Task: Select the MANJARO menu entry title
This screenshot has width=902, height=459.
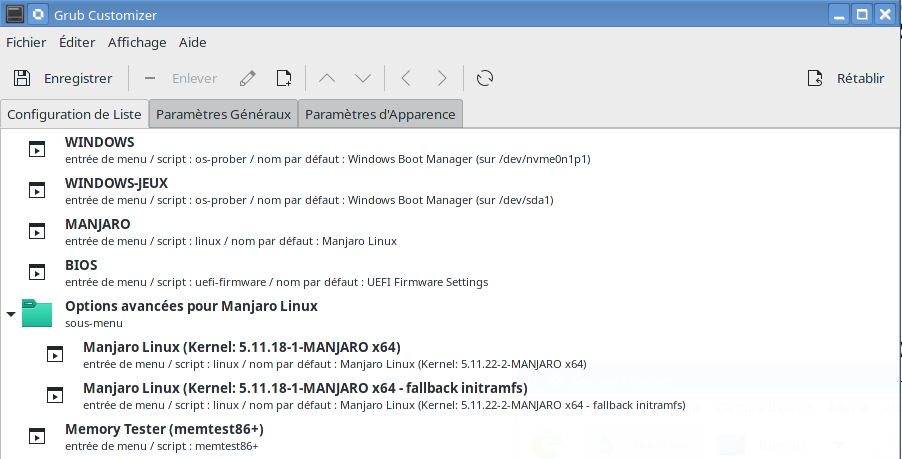Action: (98, 224)
